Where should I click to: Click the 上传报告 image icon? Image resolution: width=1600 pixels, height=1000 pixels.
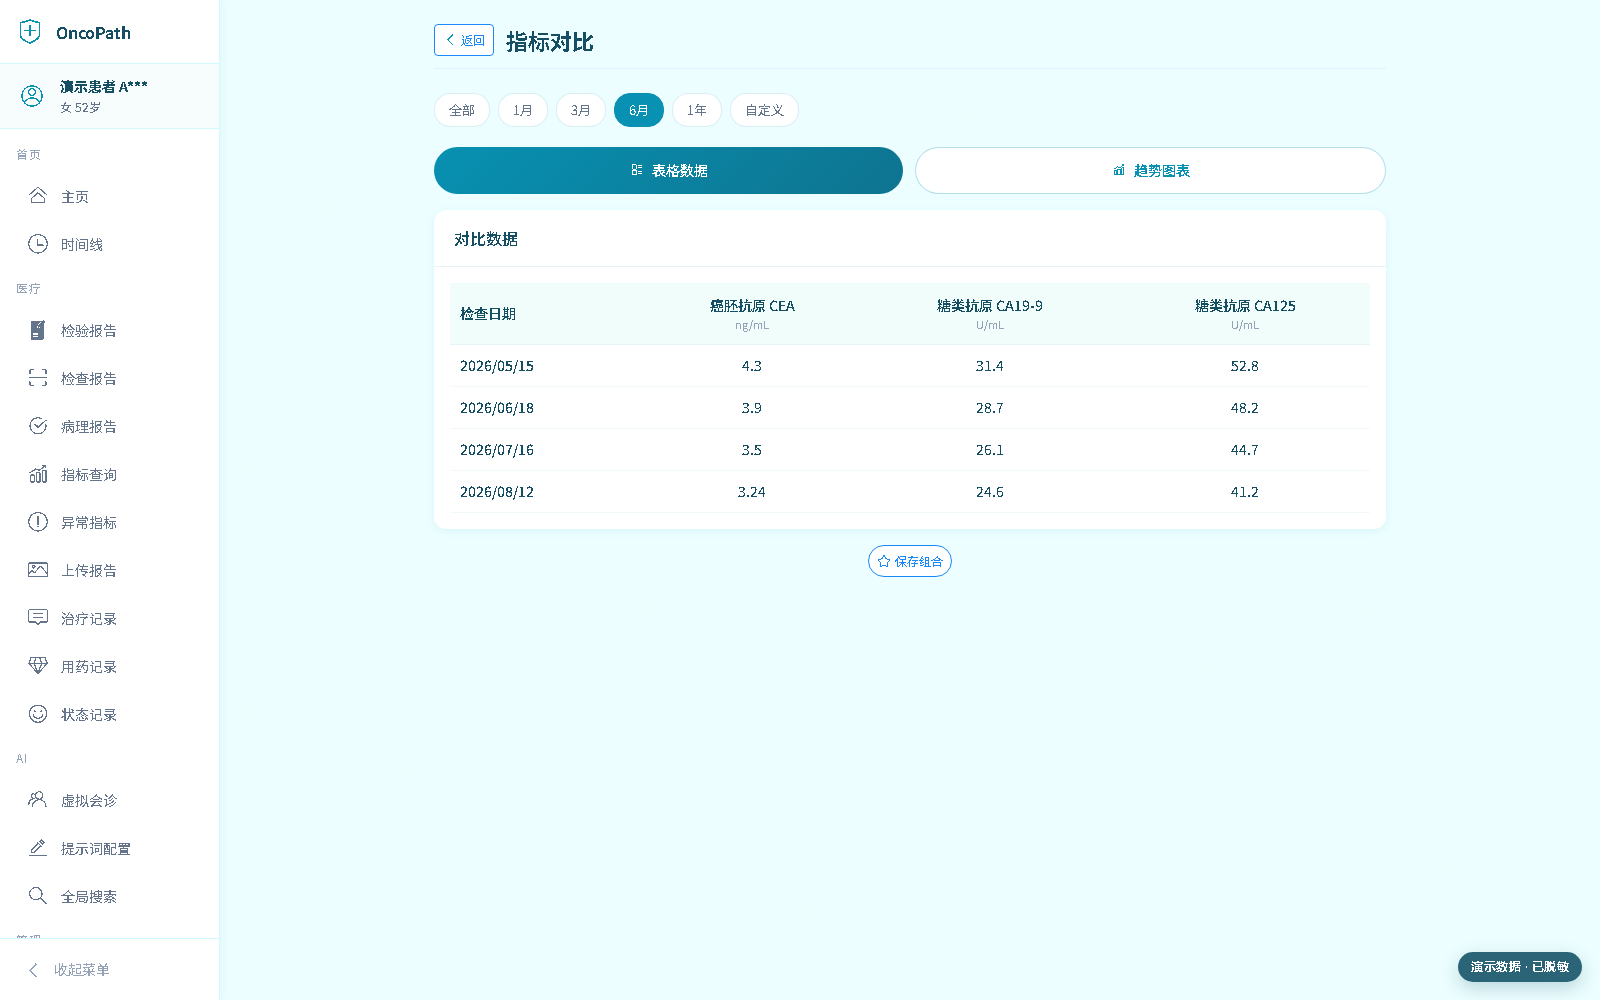[38, 570]
